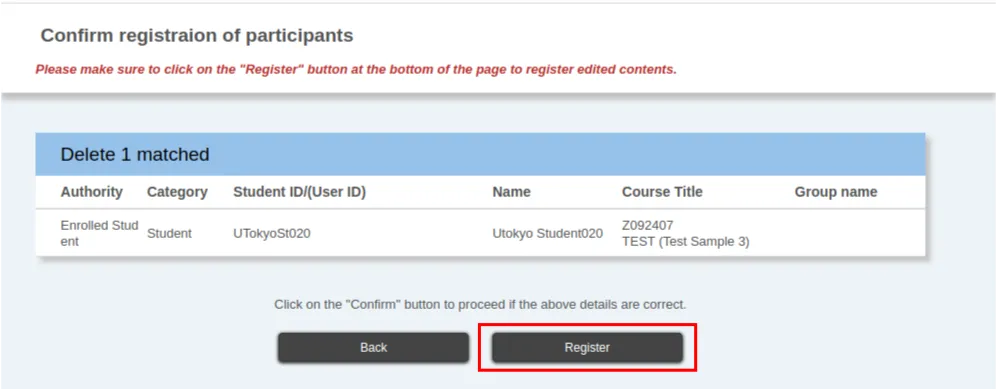Screen dimensions: 997x389
Task: Click the Group name column header
Action: pyautogui.click(x=835, y=192)
